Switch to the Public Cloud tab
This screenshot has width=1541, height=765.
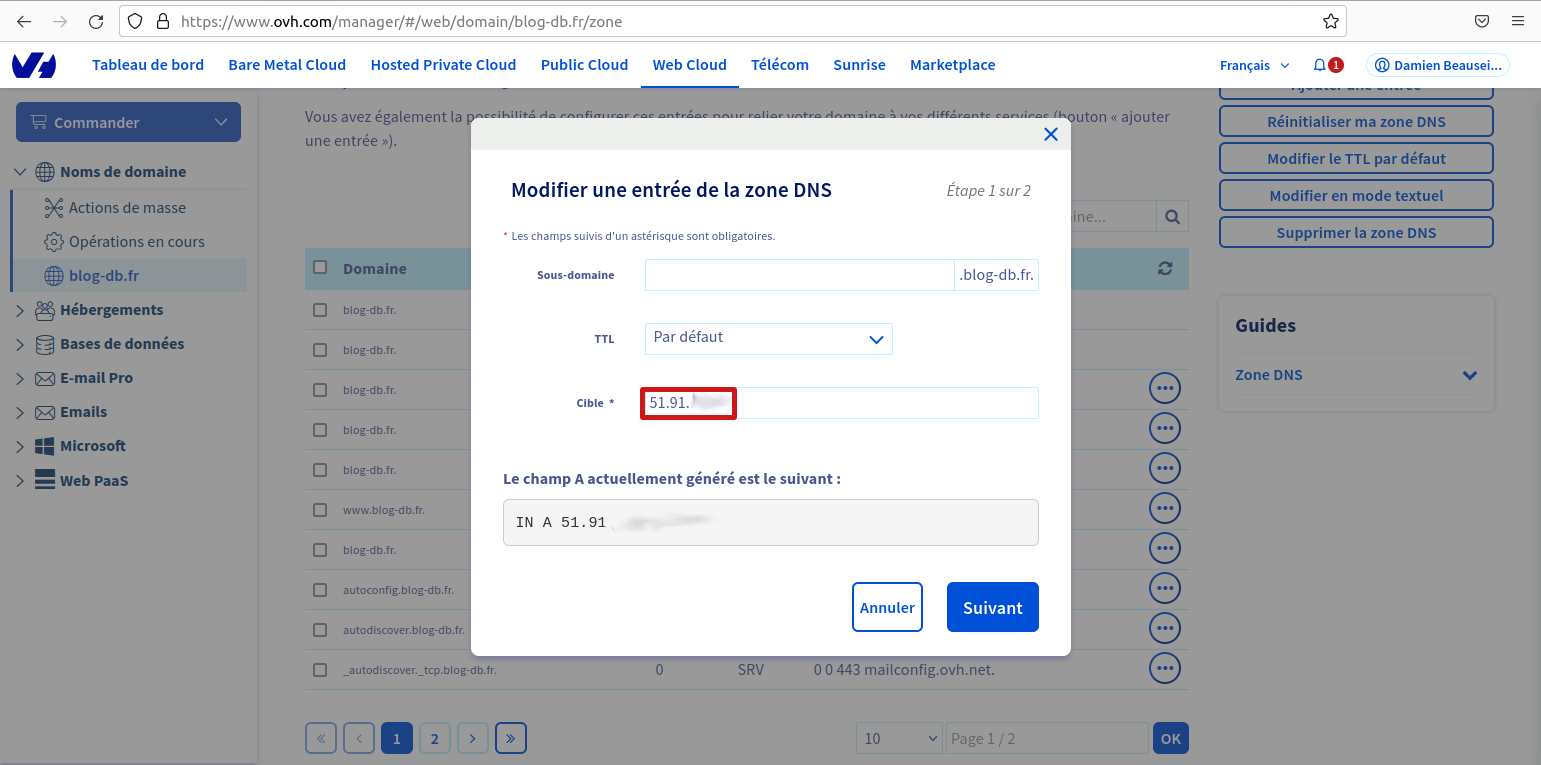coord(584,65)
